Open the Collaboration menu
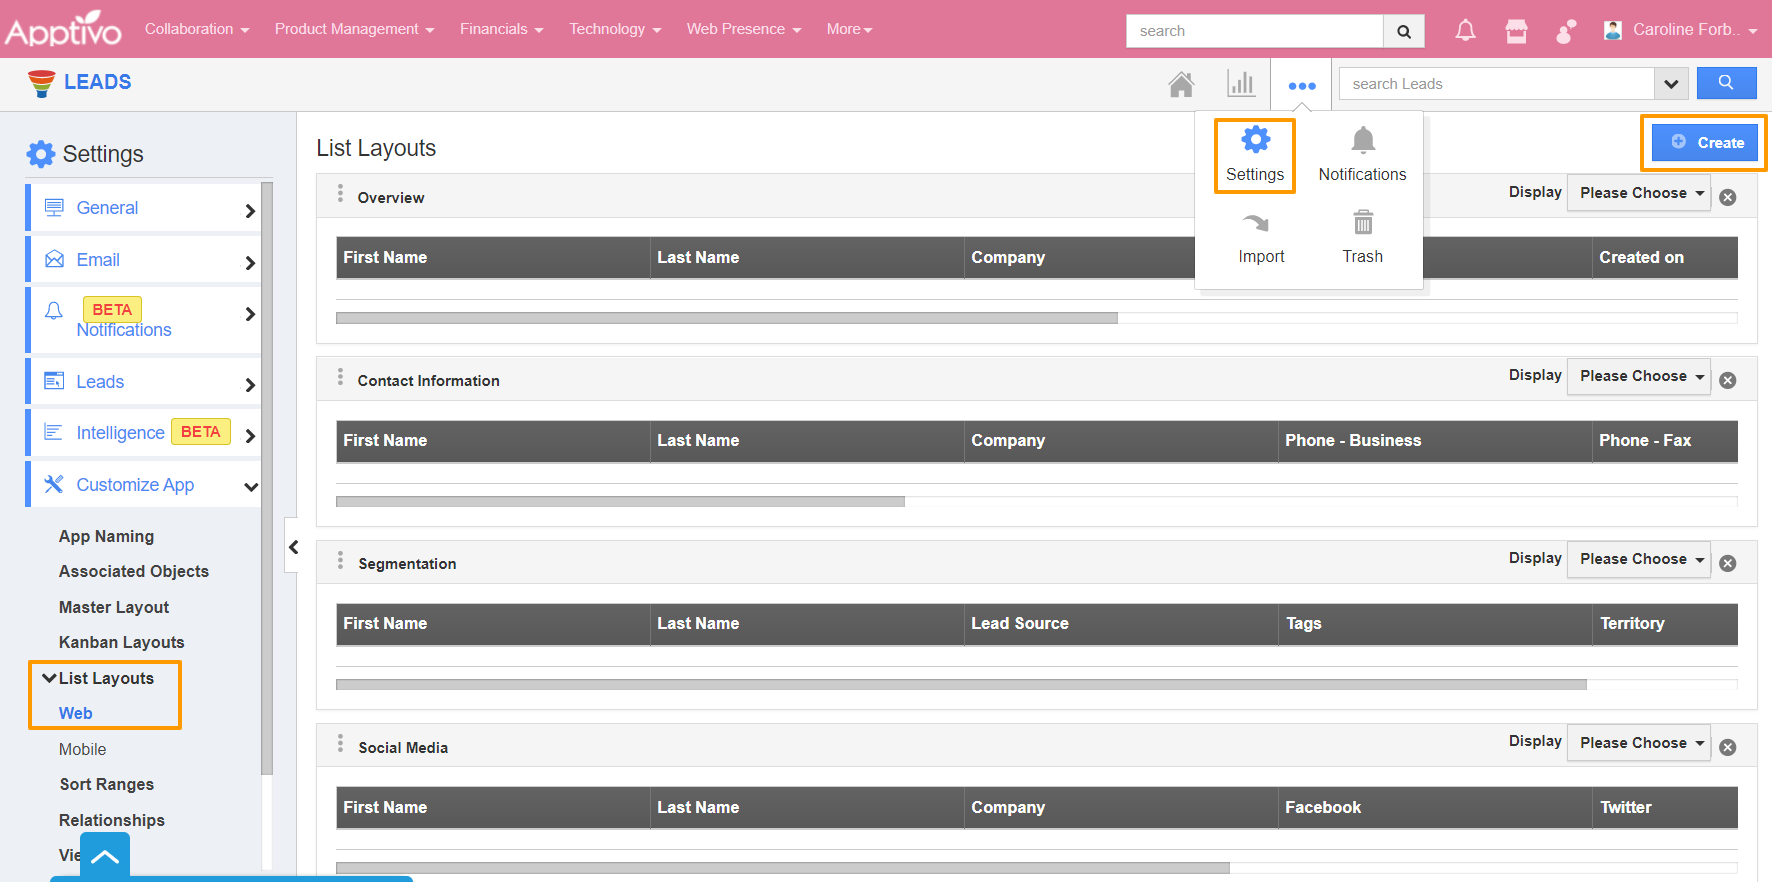1772x882 pixels. point(196,29)
